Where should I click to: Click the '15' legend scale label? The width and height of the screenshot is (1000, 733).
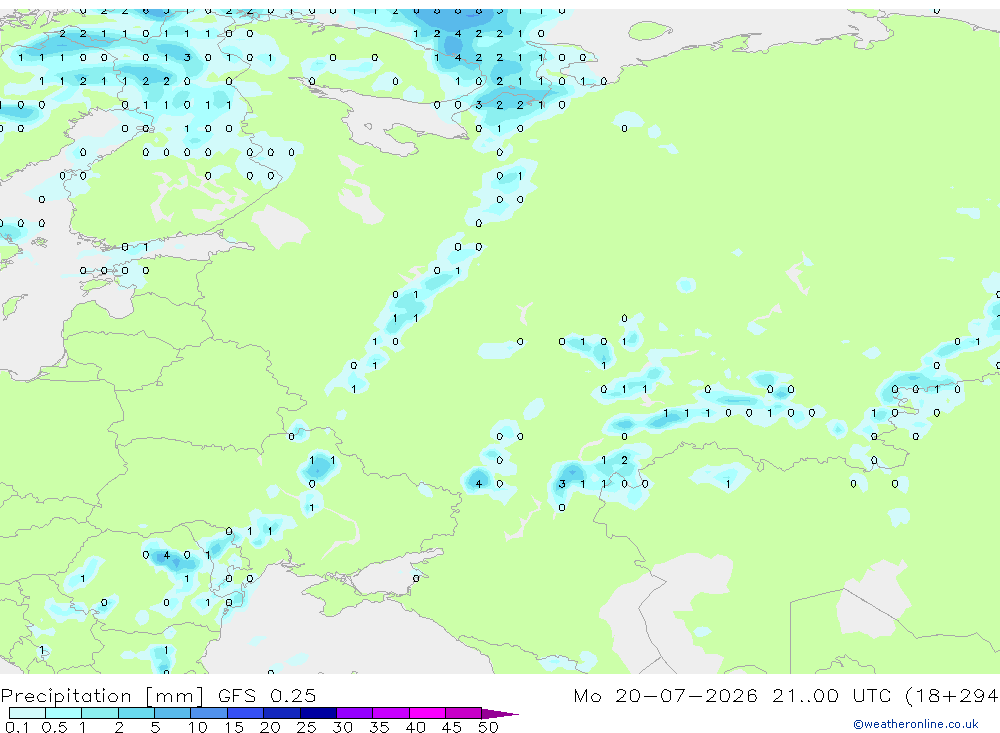234,727
